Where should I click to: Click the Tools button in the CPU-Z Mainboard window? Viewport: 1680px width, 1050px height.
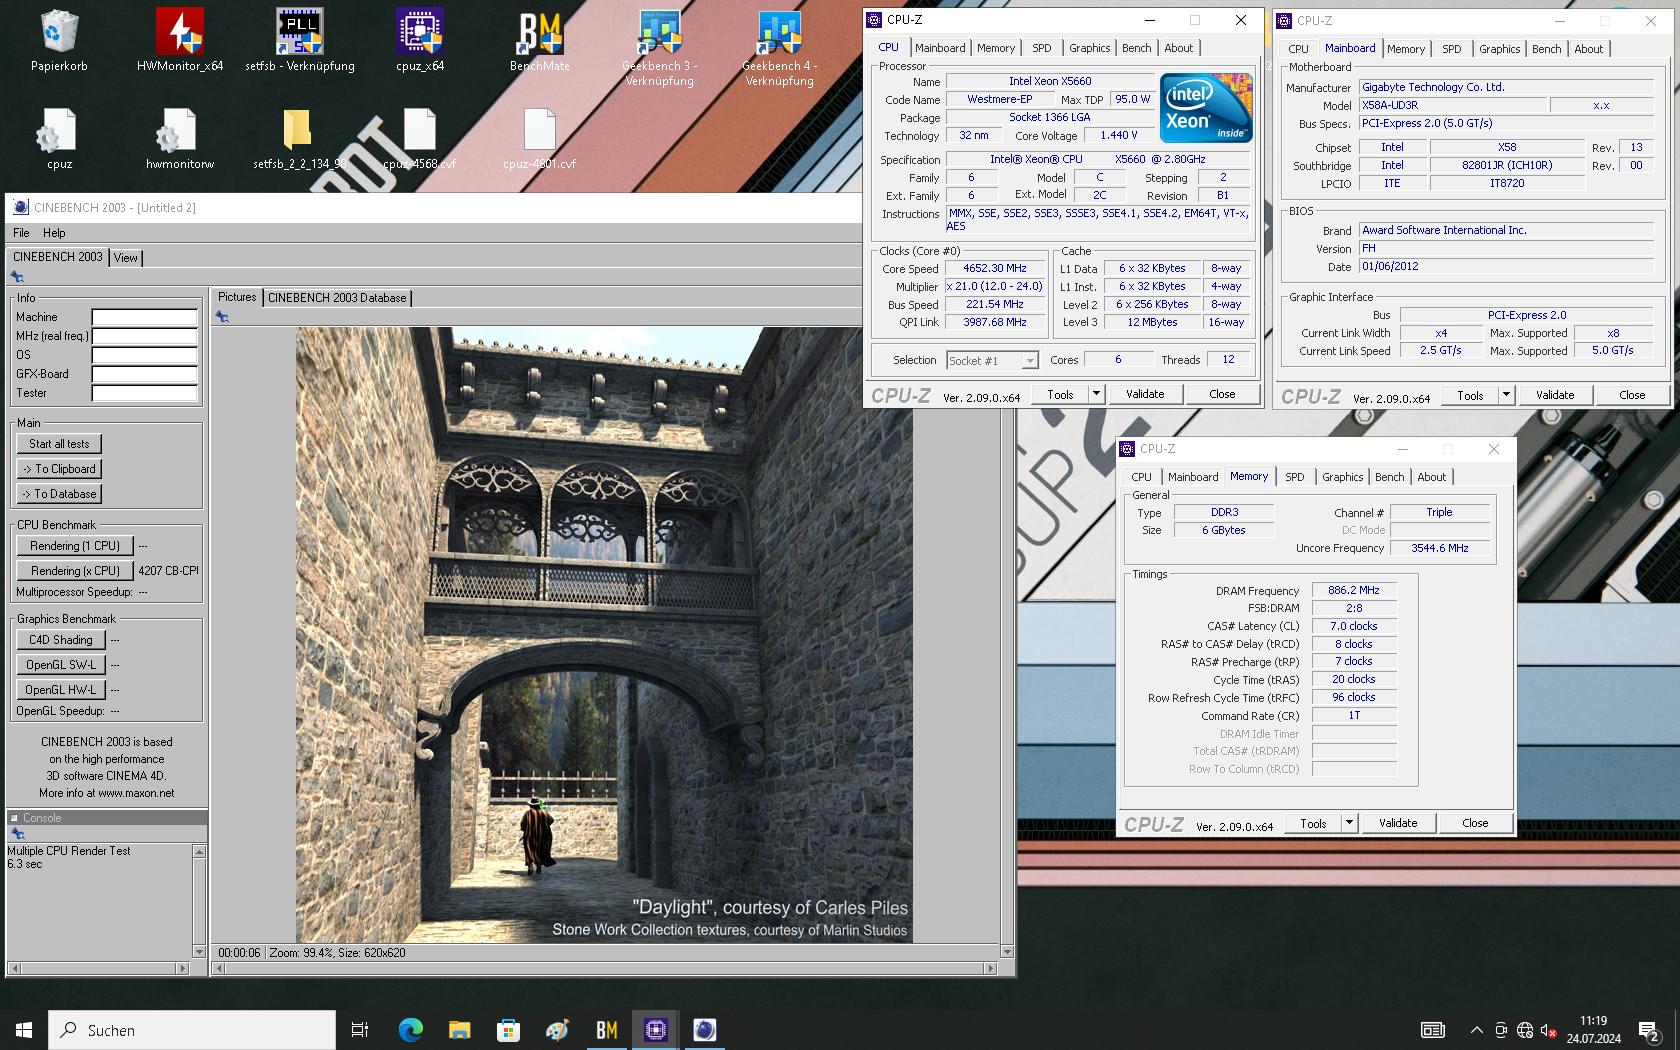click(x=1470, y=395)
